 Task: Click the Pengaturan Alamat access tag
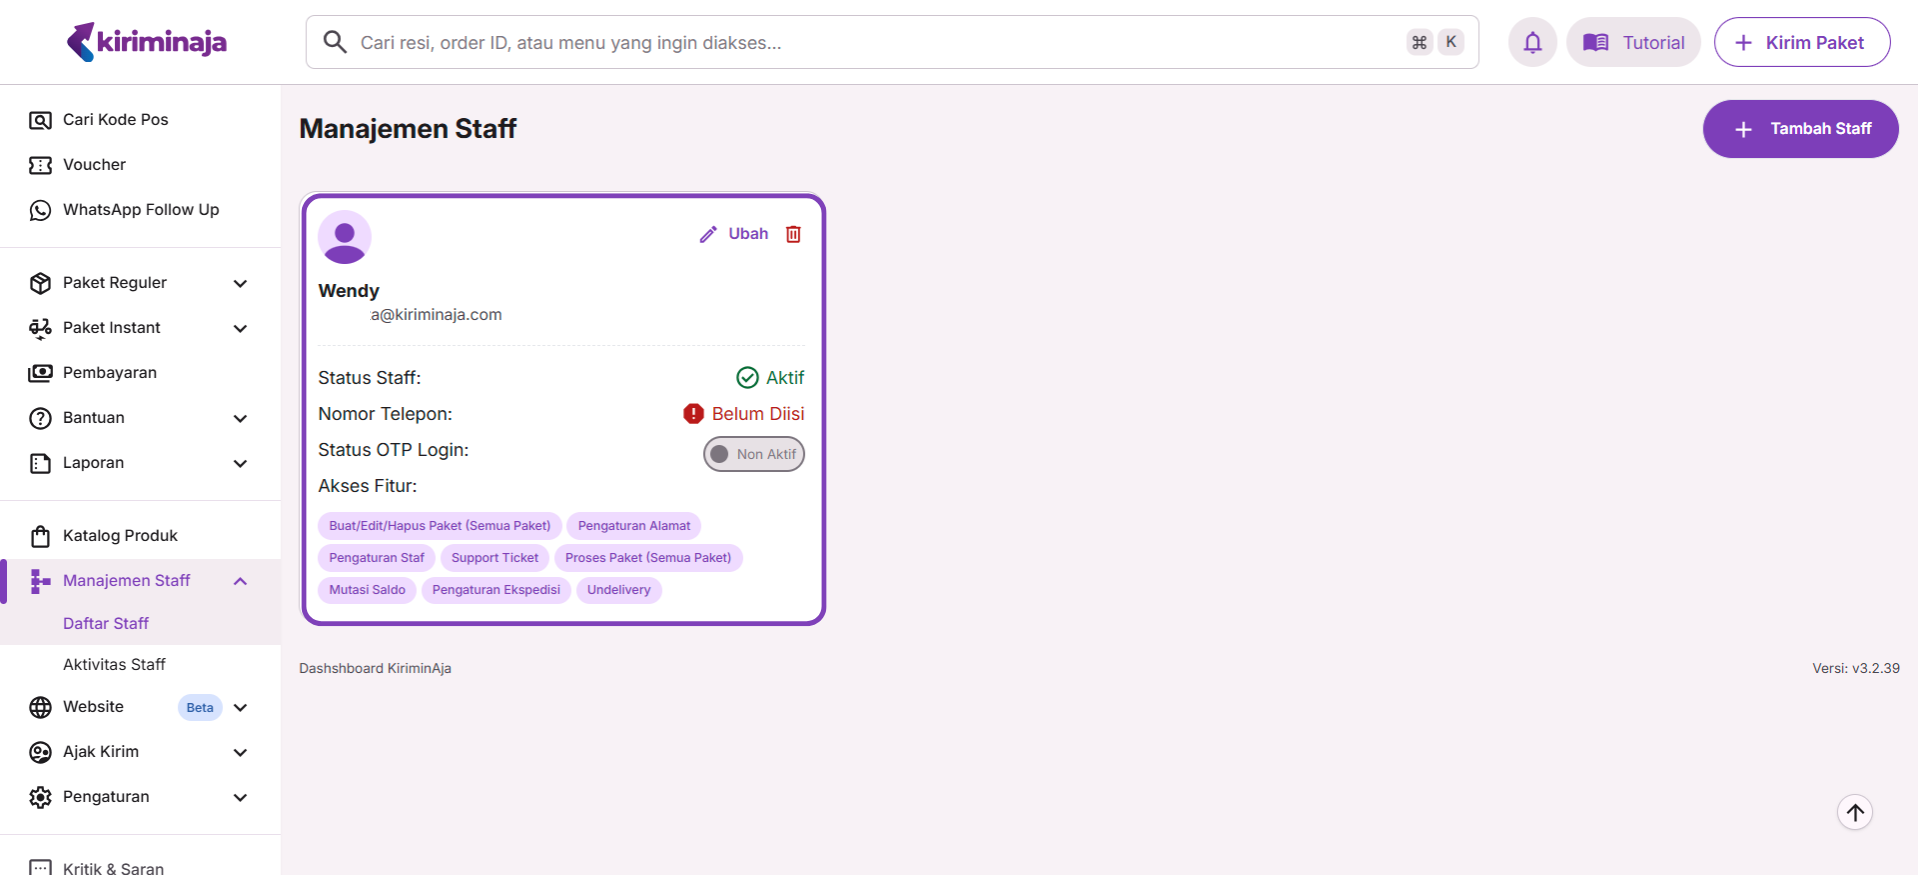[x=634, y=526]
